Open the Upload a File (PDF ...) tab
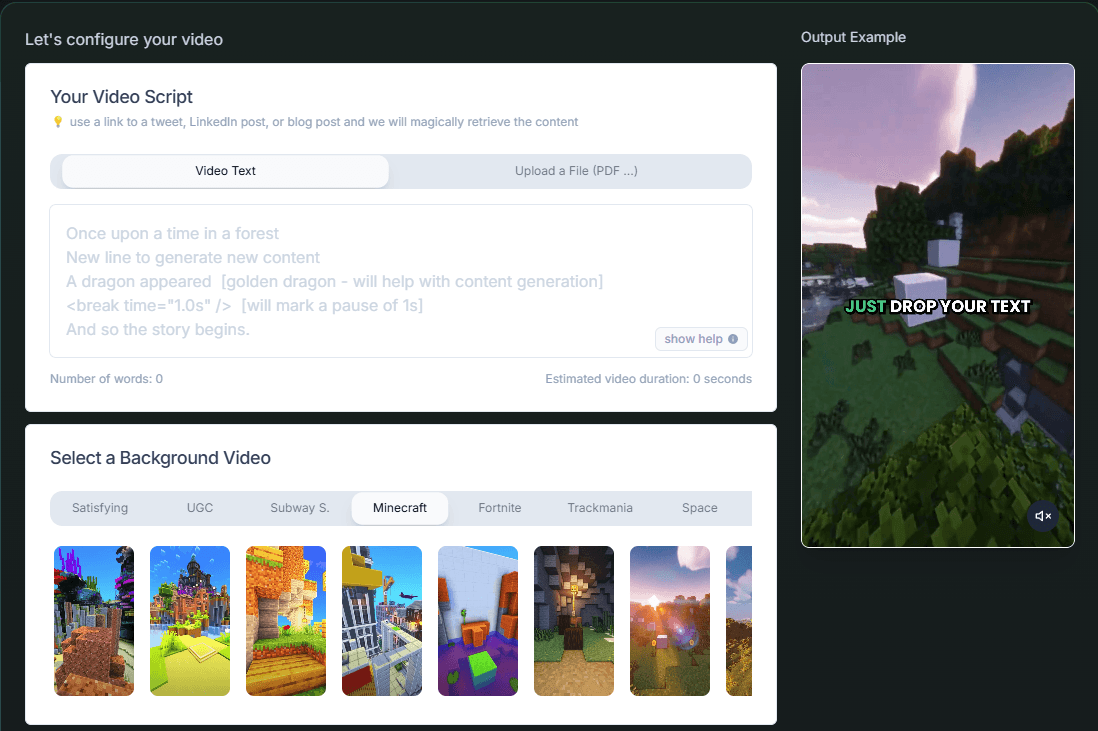Screen dimensions: 1098x731 (576, 171)
